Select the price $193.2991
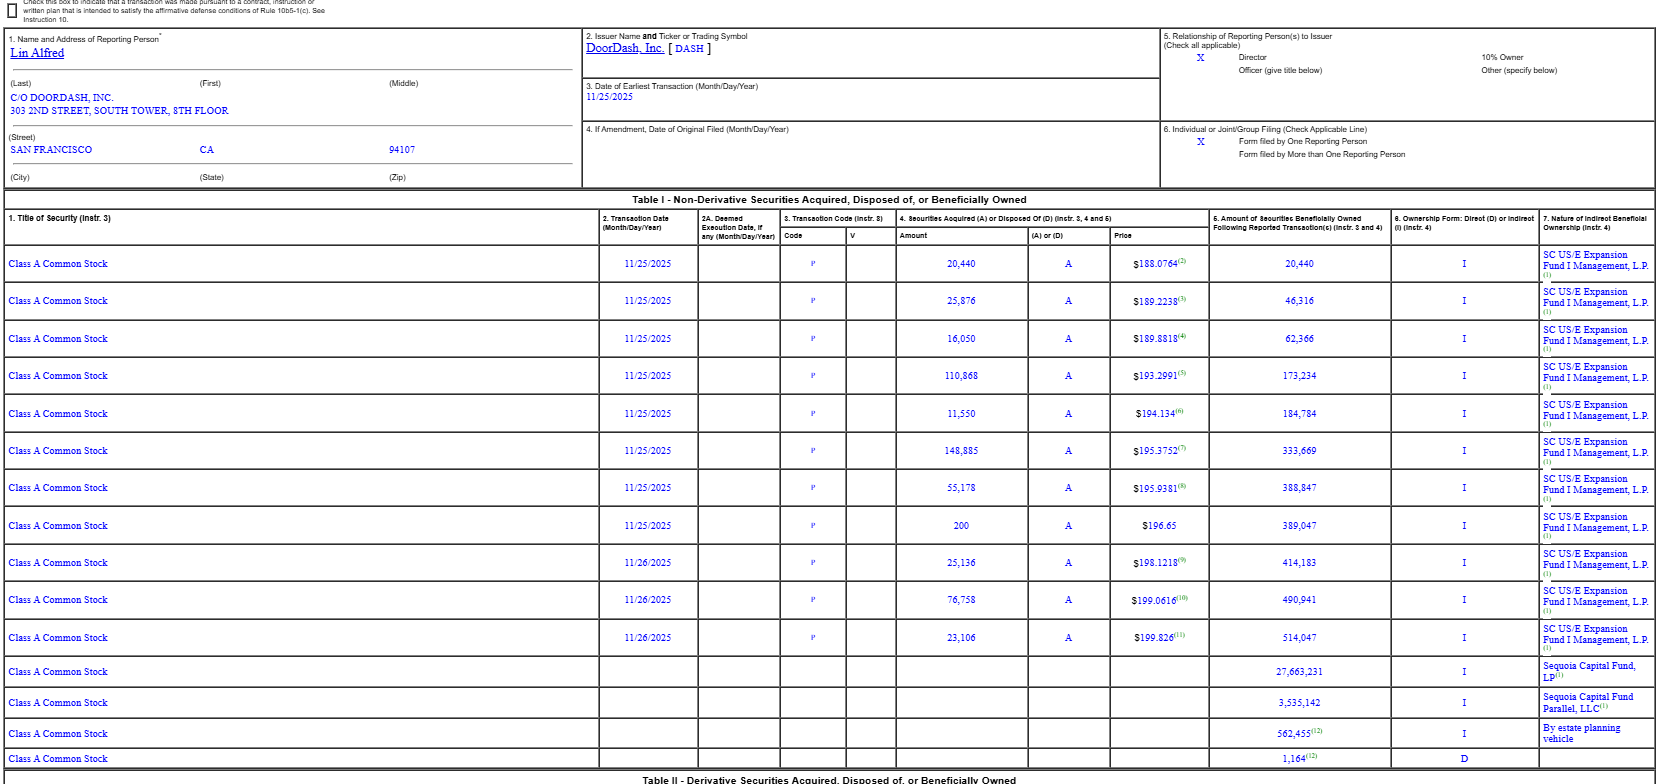The width and height of the screenshot is (1656, 784). (x=1155, y=376)
